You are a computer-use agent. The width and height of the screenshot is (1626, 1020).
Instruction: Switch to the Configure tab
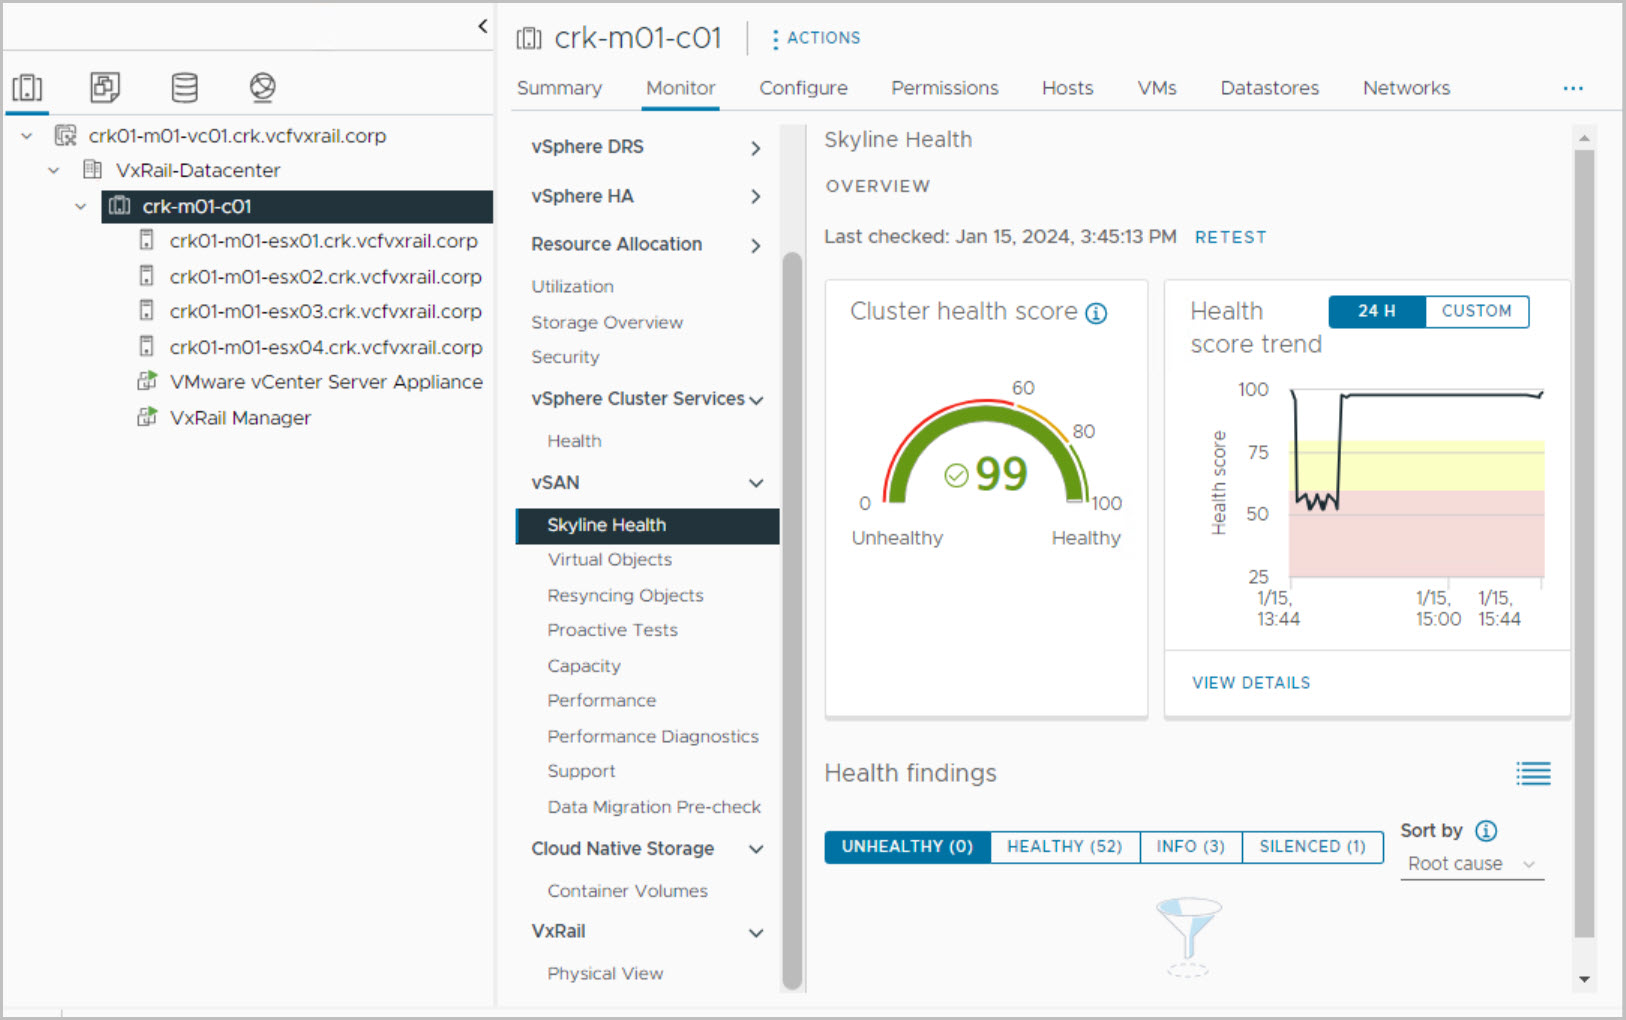point(803,88)
